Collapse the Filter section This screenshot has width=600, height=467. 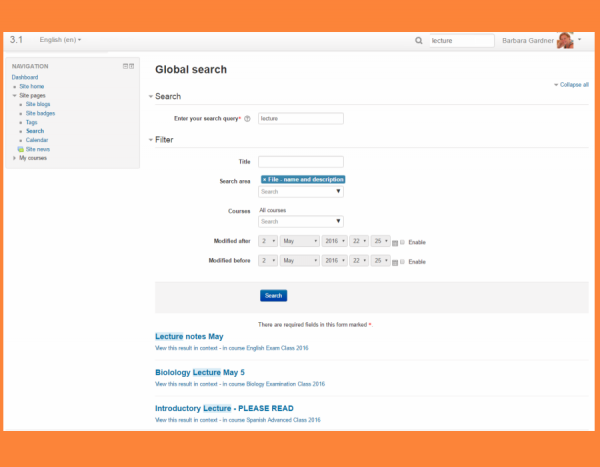pos(161,140)
